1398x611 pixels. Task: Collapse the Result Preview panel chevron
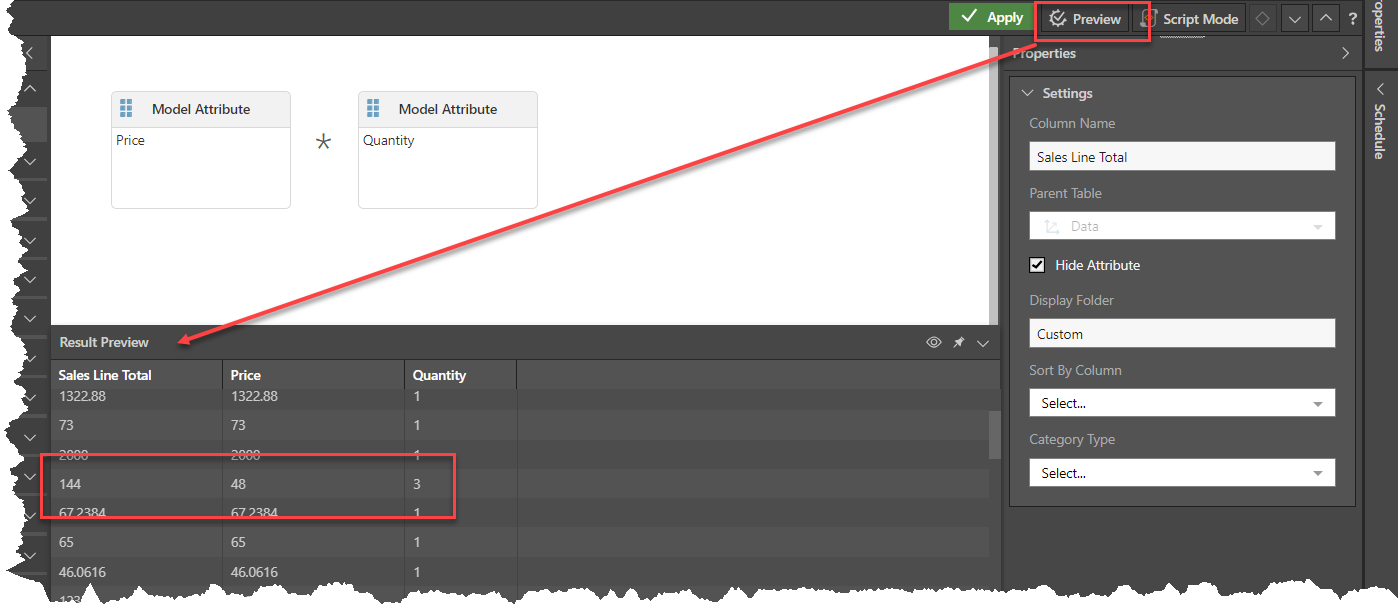coord(982,343)
